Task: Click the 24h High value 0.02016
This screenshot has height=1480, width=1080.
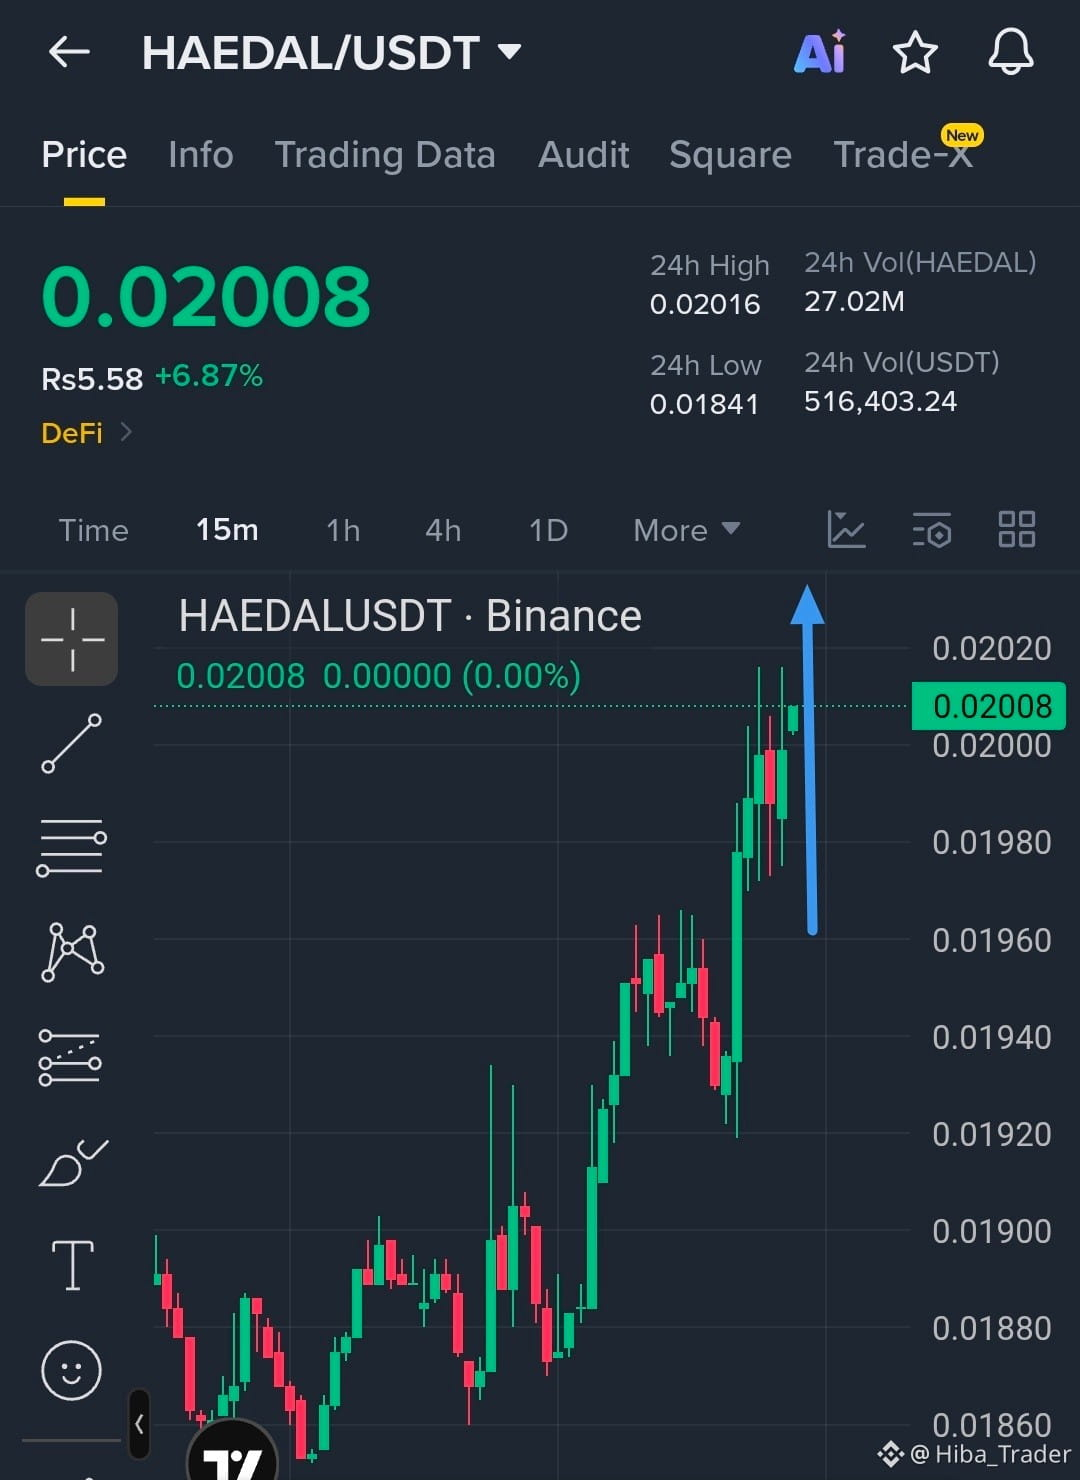Action: 705,304
